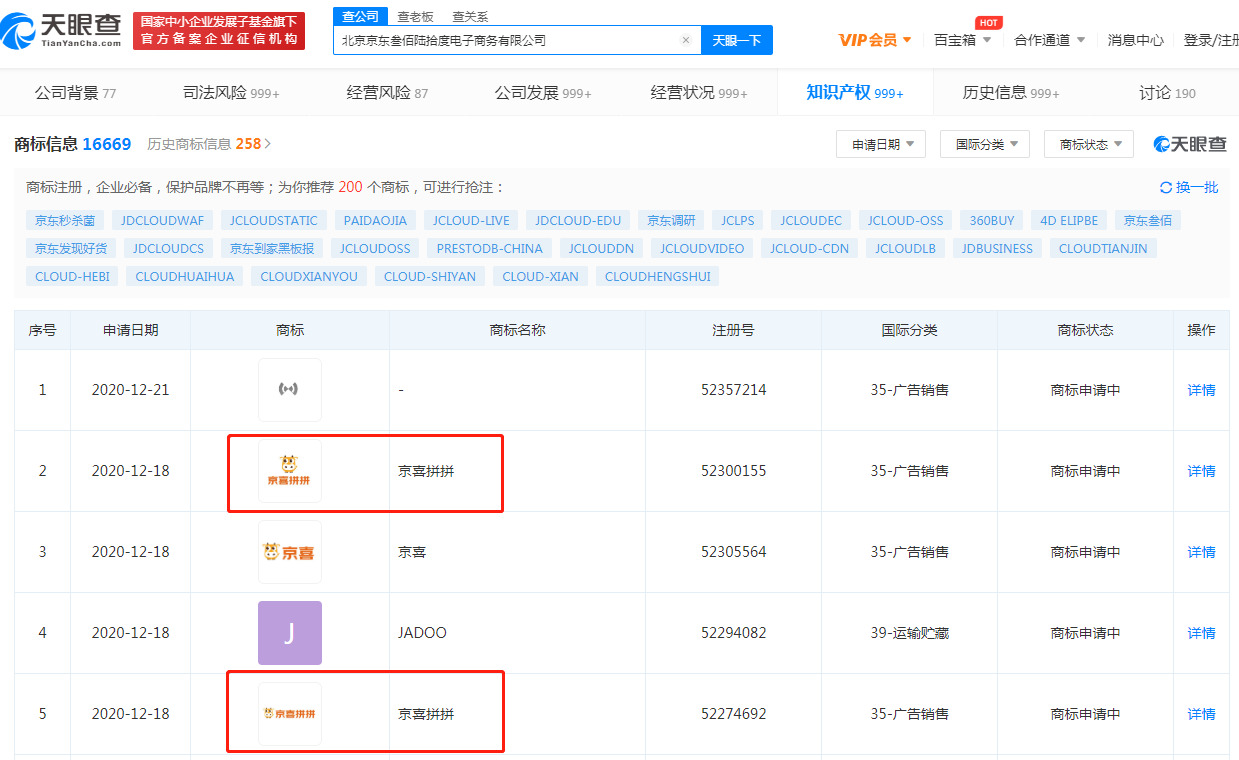Image resolution: width=1239 pixels, height=760 pixels.
Task: Open the purple J JADOO trademark image
Action: [x=290, y=633]
